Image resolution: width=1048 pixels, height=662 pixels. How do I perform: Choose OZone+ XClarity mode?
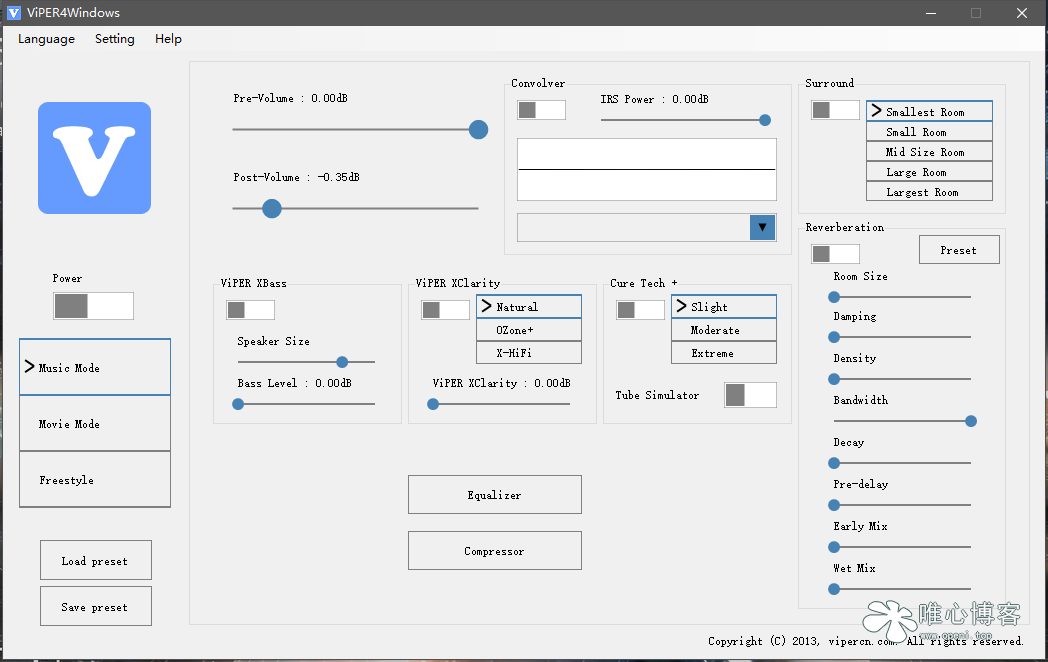529,330
